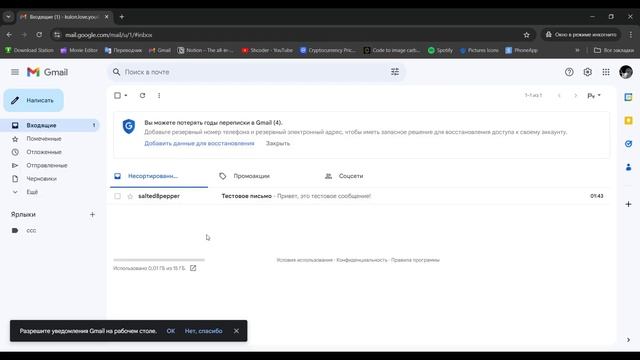Hide the side panel with chevron
This screenshot has height=360, width=640.
628,340
